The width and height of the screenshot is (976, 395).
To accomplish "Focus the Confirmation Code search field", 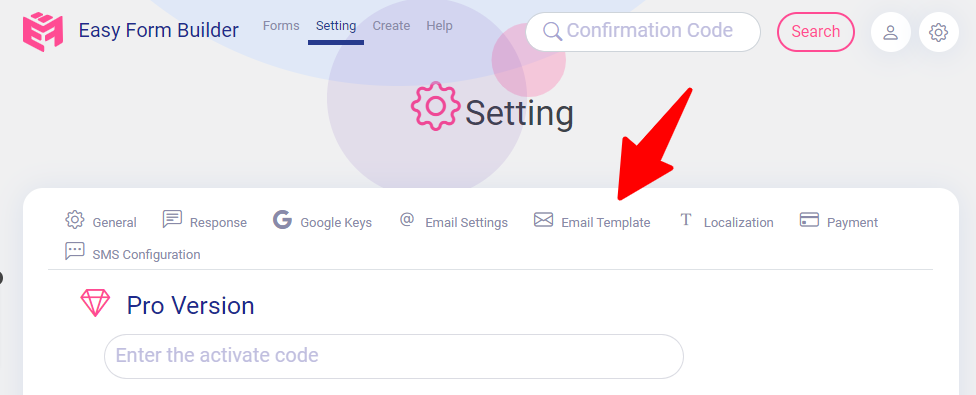I will coord(643,32).
